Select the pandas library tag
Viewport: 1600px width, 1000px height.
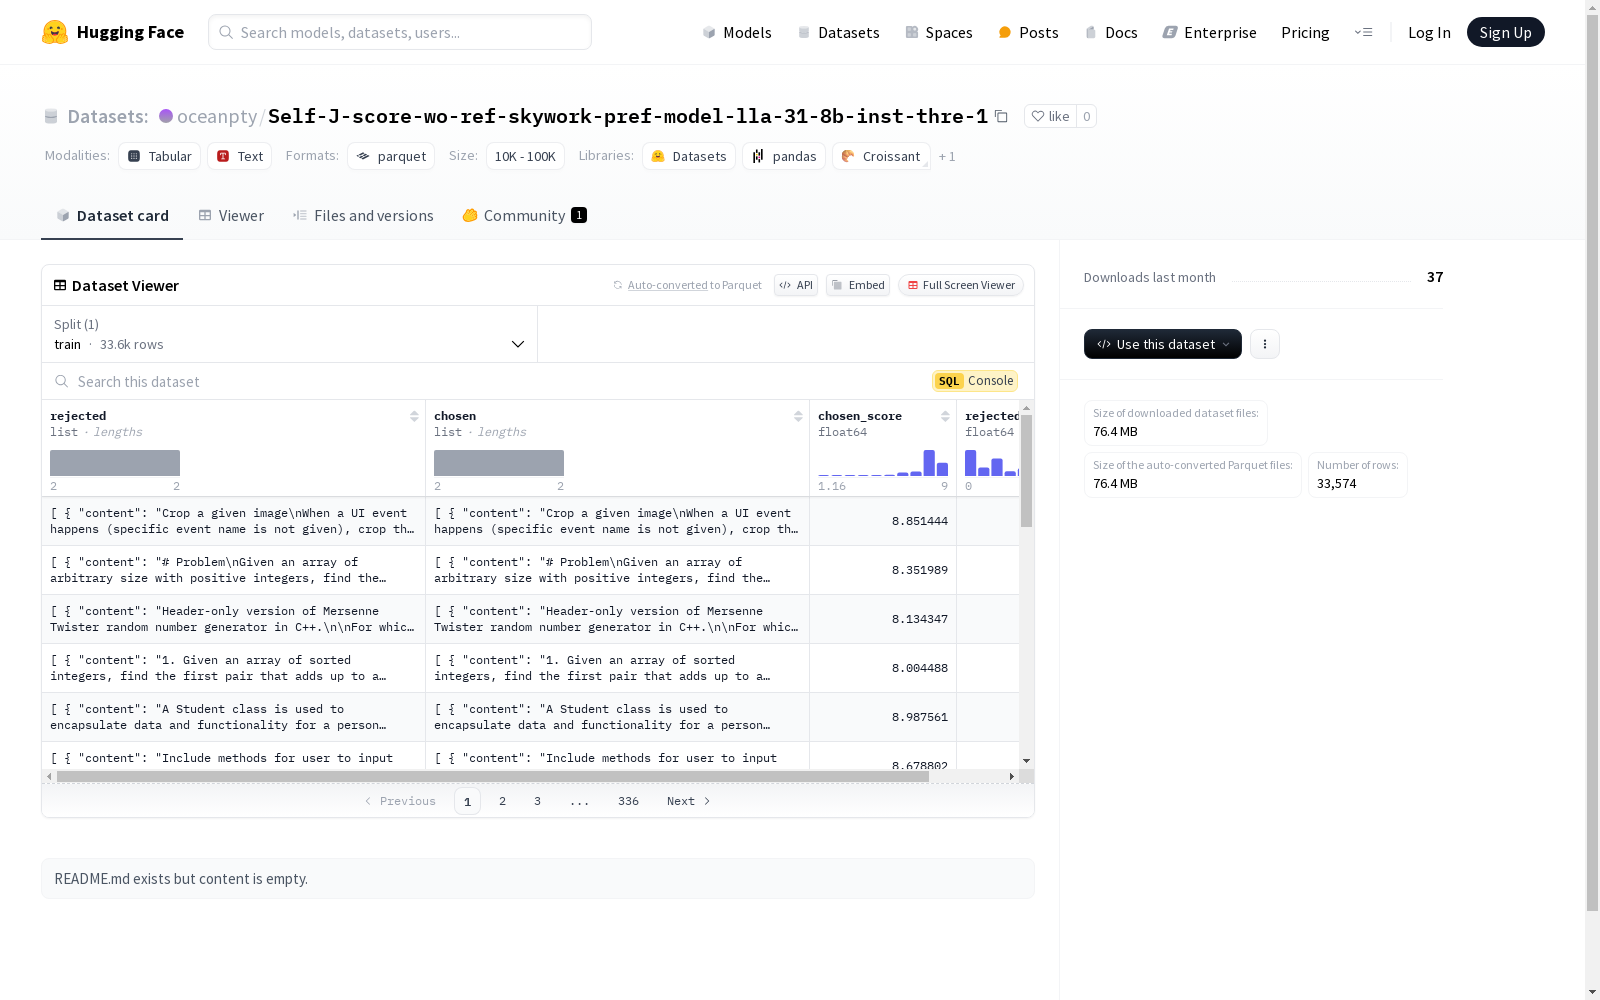click(x=784, y=156)
